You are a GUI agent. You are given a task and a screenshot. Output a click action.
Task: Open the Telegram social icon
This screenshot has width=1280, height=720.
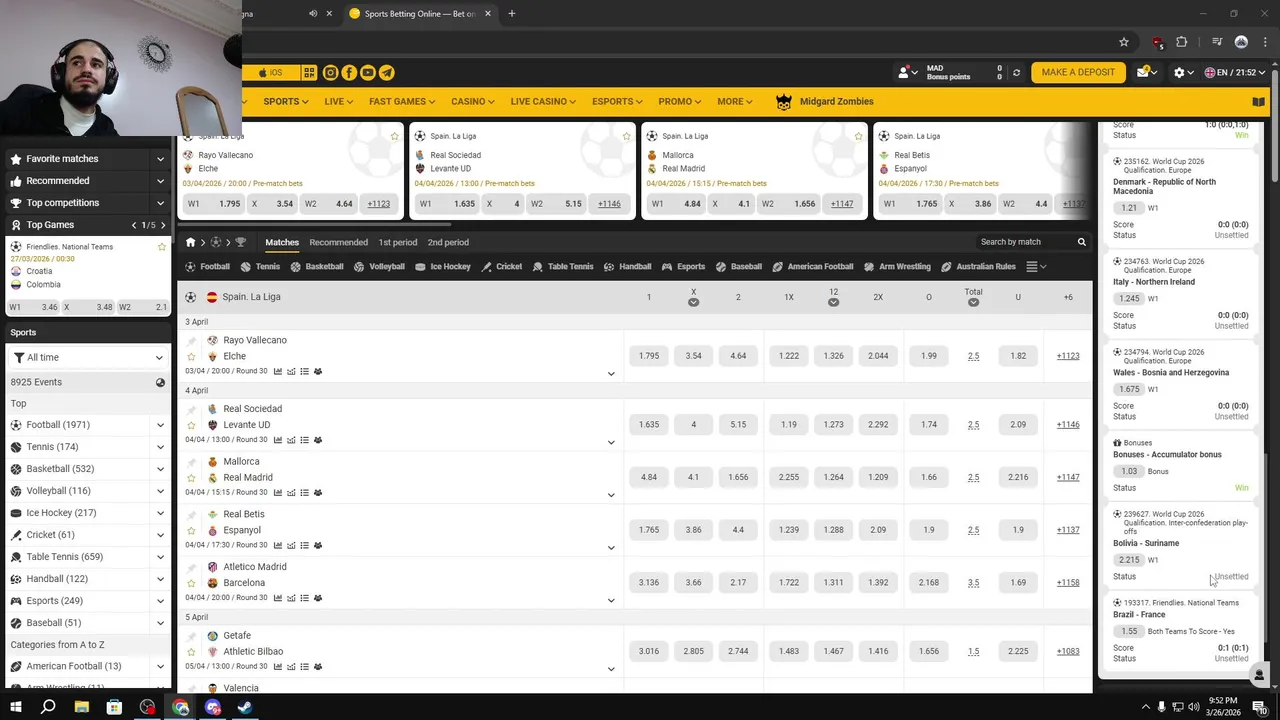click(387, 73)
